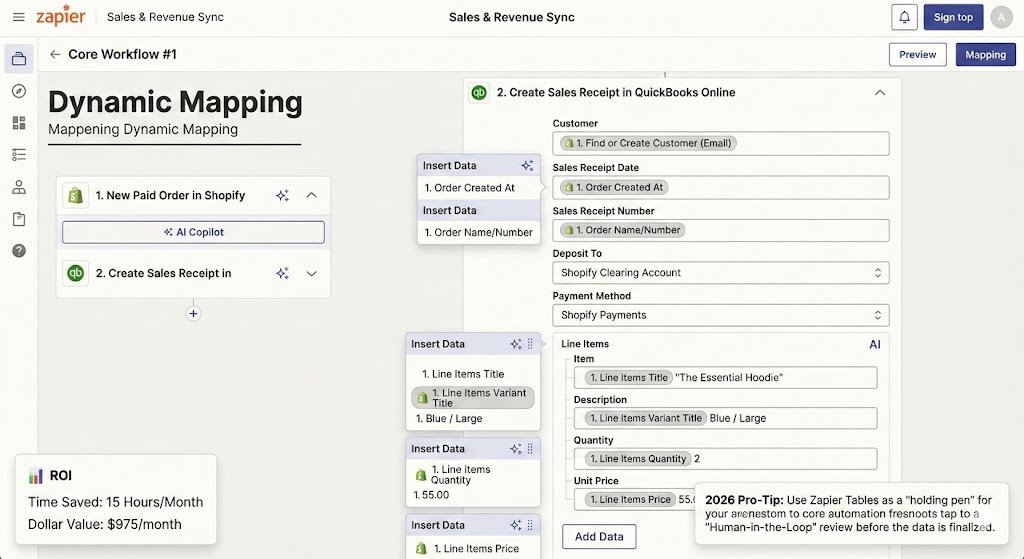
Task: Click the Add Data button
Action: pos(599,537)
